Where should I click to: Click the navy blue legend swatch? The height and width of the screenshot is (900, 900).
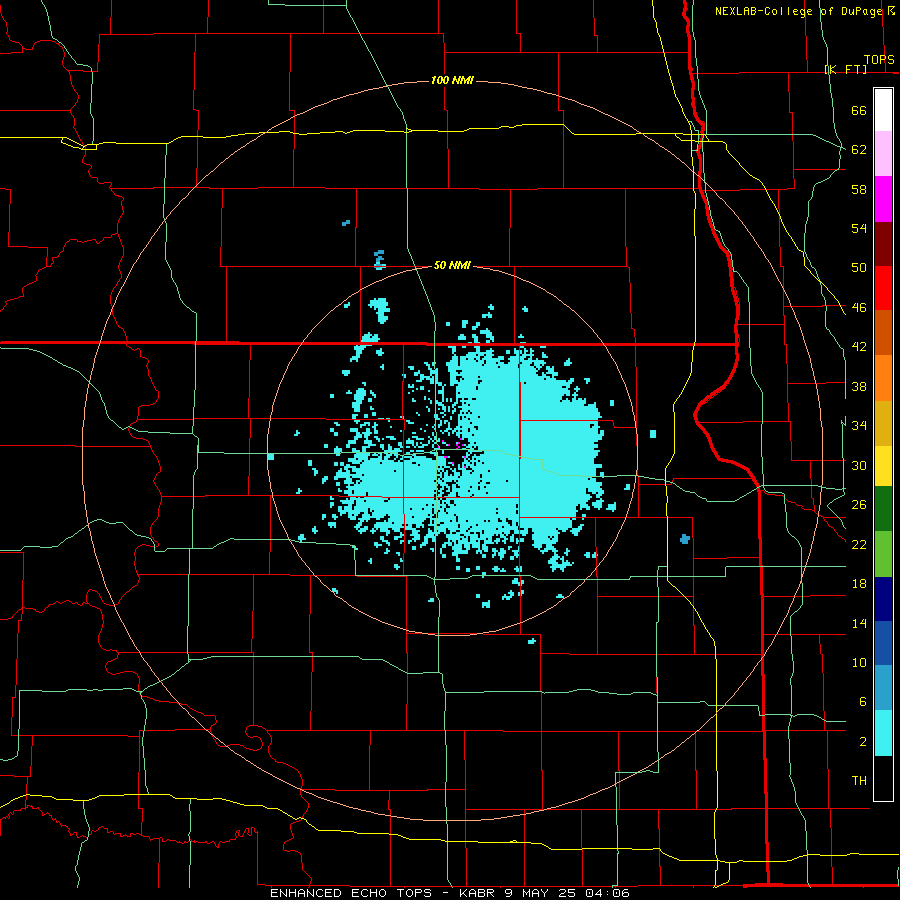[x=883, y=599]
